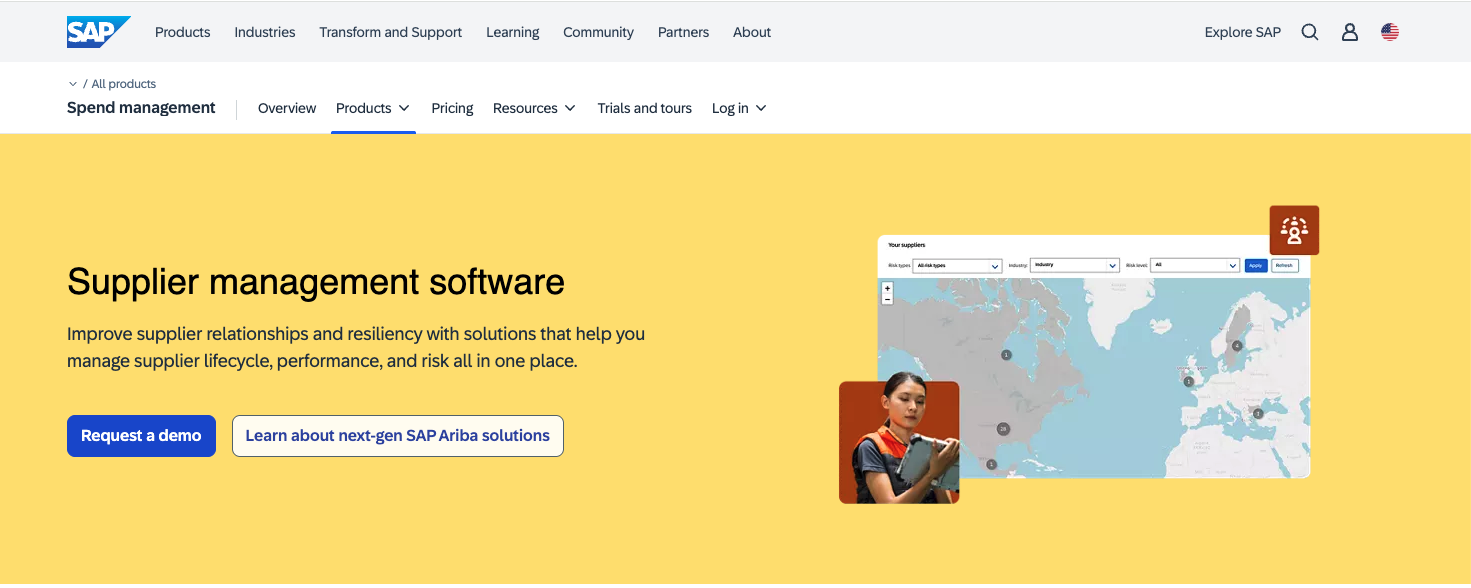Open the Industries menu
1471x588 pixels.
click(x=265, y=32)
